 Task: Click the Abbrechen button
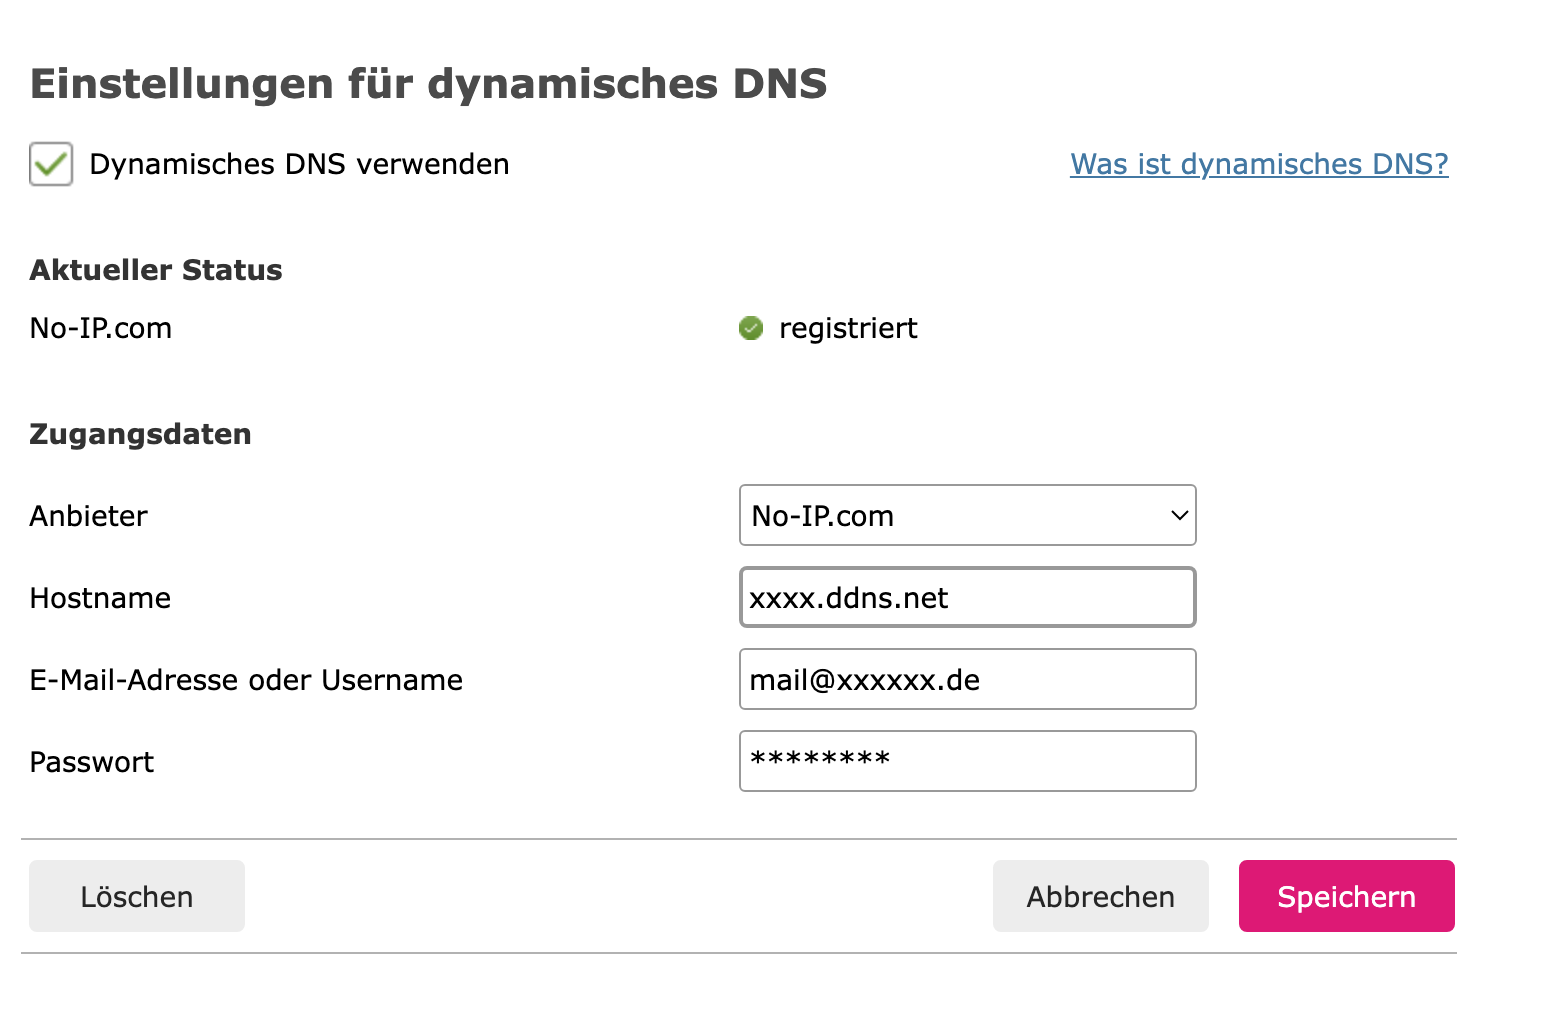1100,896
